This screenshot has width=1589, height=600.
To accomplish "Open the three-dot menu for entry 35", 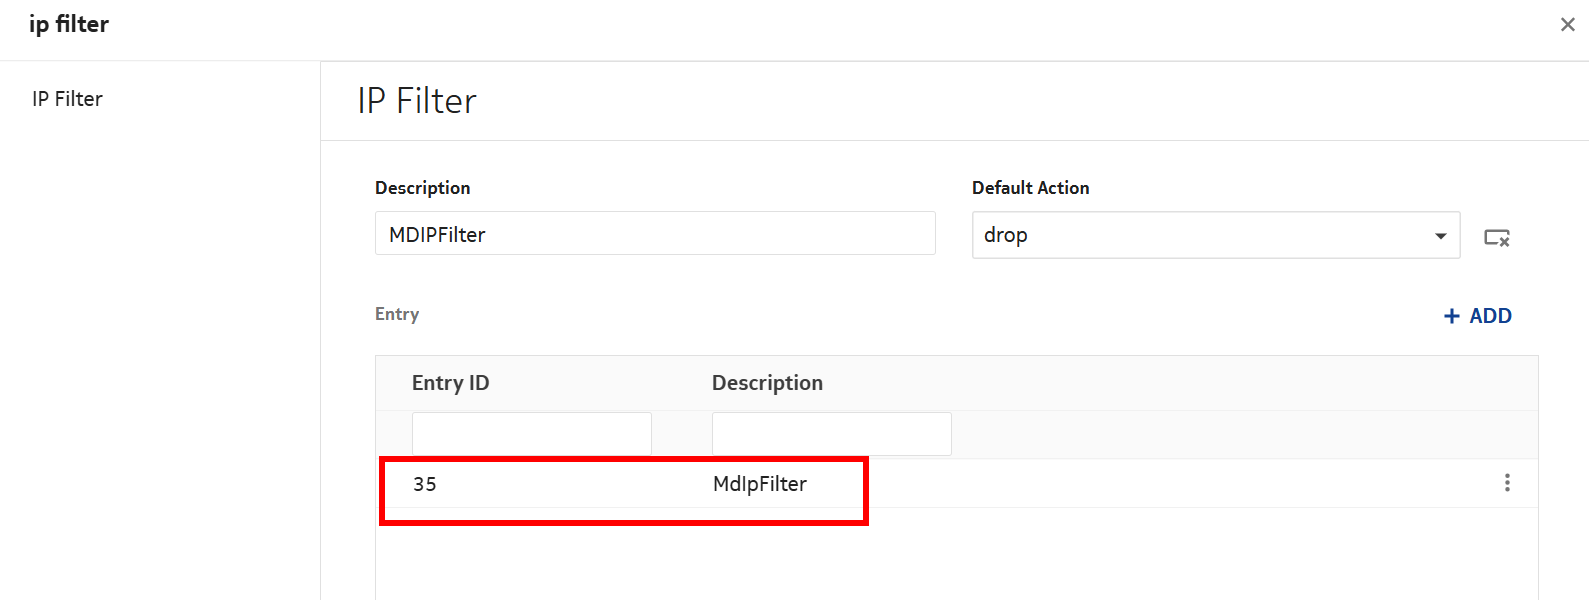I will tap(1507, 483).
